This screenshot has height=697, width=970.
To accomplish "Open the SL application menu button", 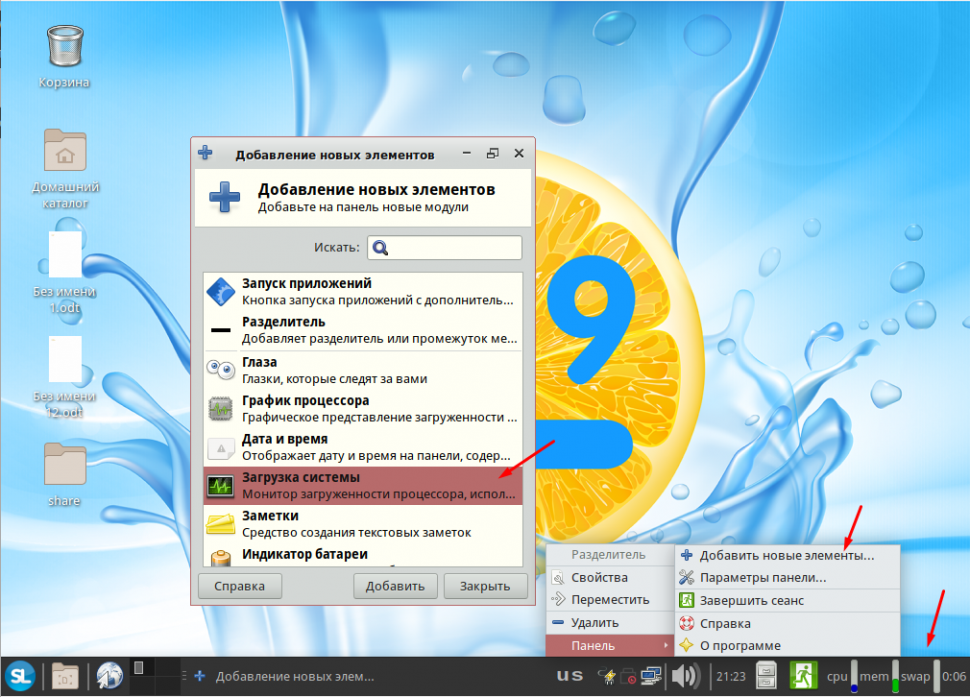I will coord(20,676).
